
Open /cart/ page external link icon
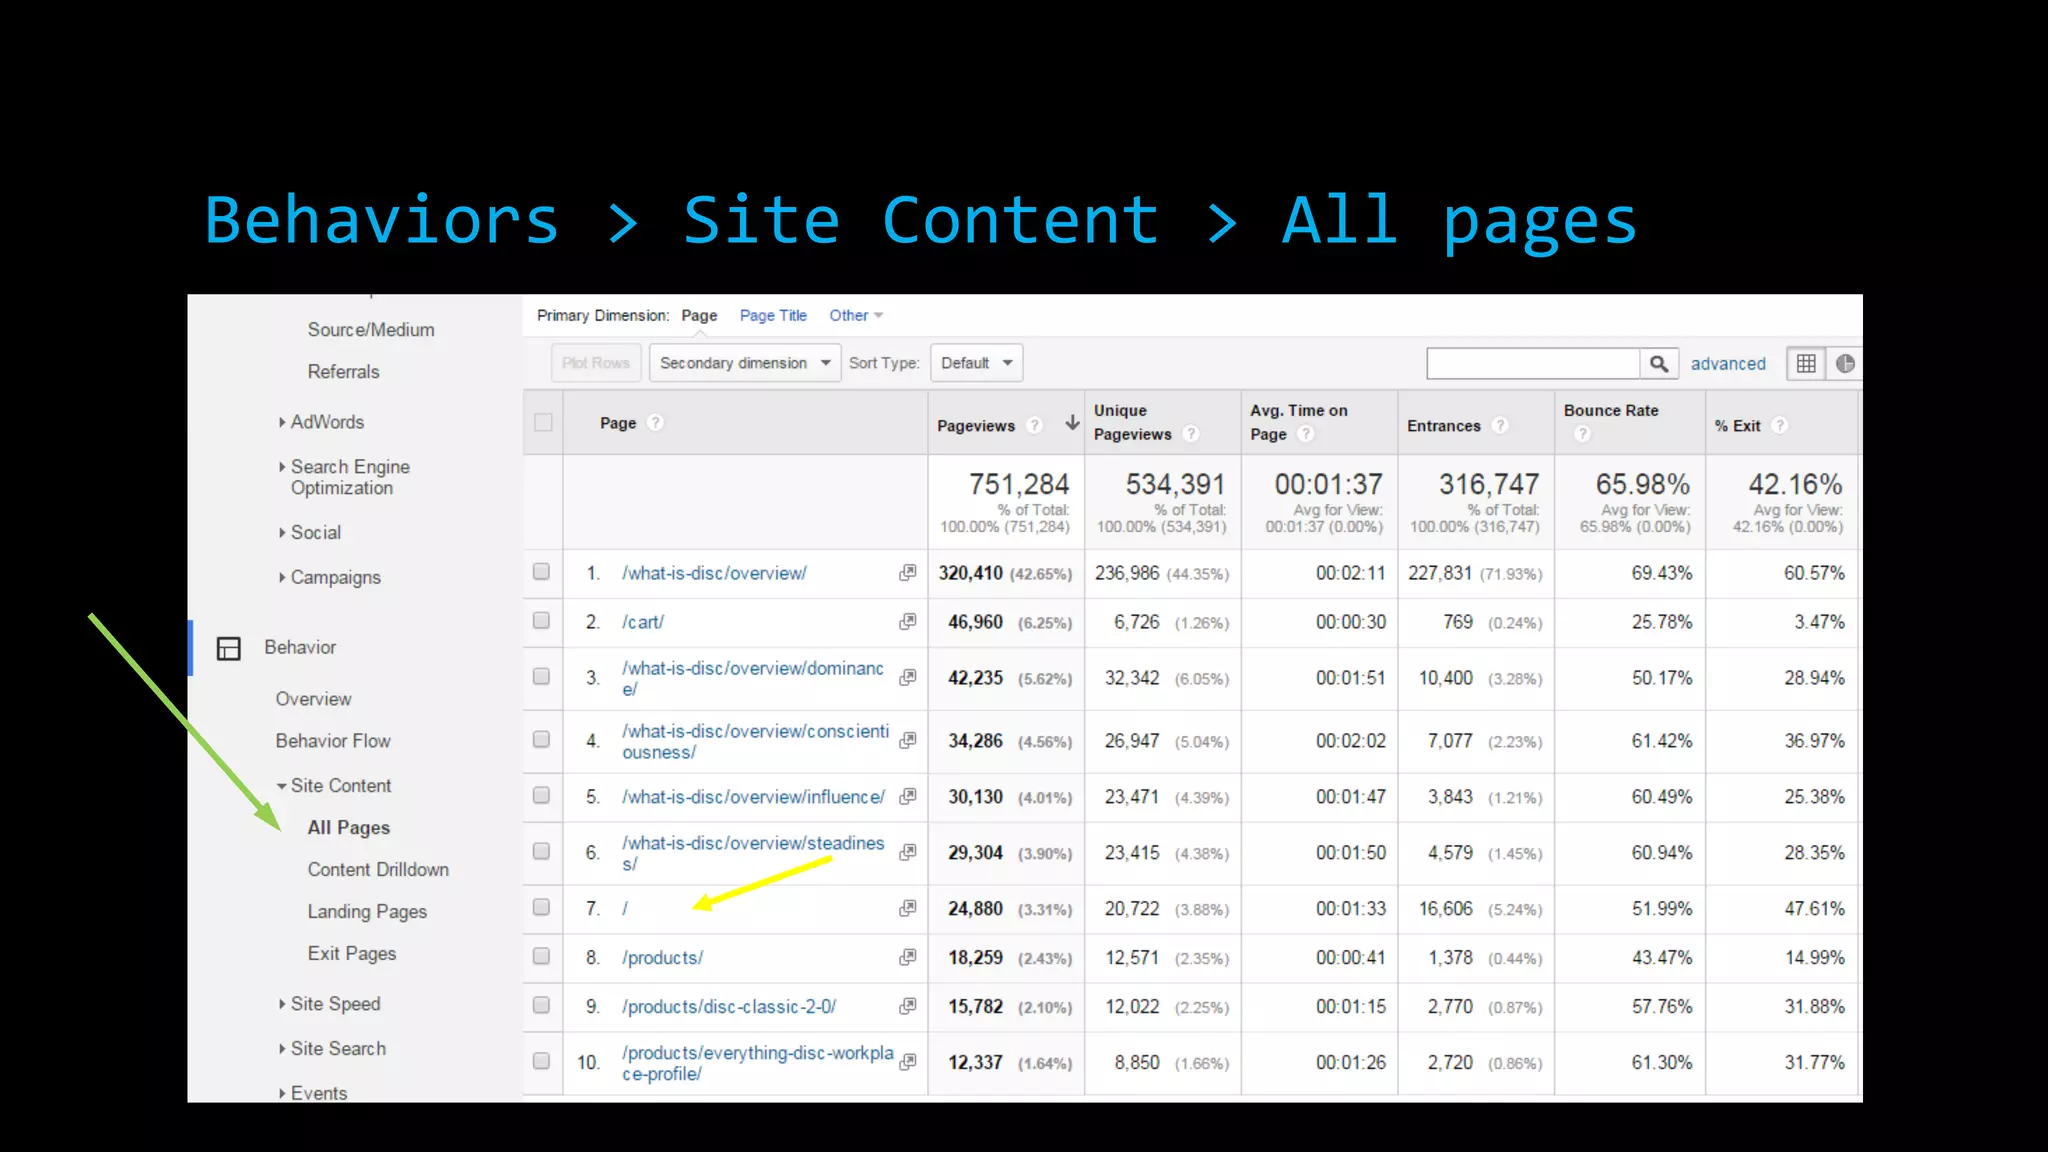click(x=907, y=622)
